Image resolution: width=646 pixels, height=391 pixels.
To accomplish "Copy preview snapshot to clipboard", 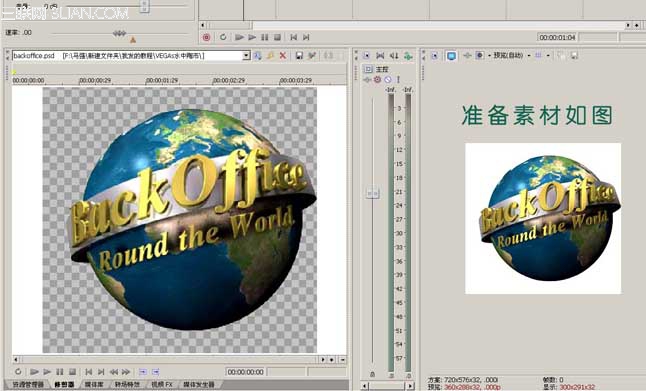I will pos(561,55).
